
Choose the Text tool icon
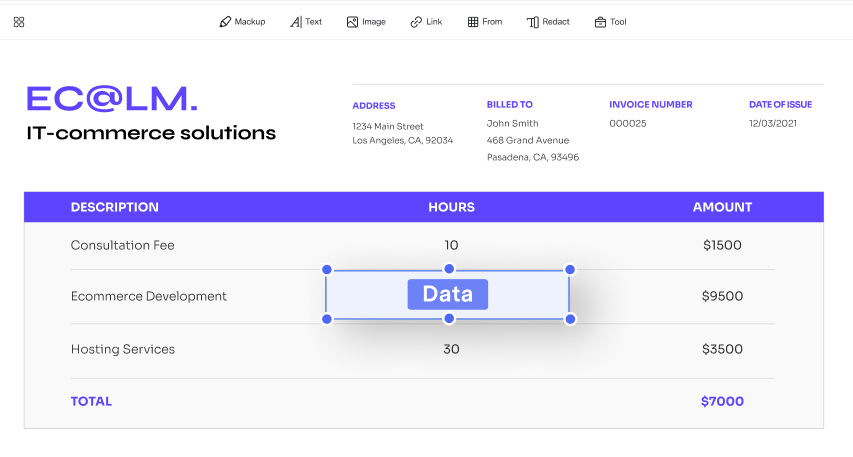pyautogui.click(x=296, y=22)
